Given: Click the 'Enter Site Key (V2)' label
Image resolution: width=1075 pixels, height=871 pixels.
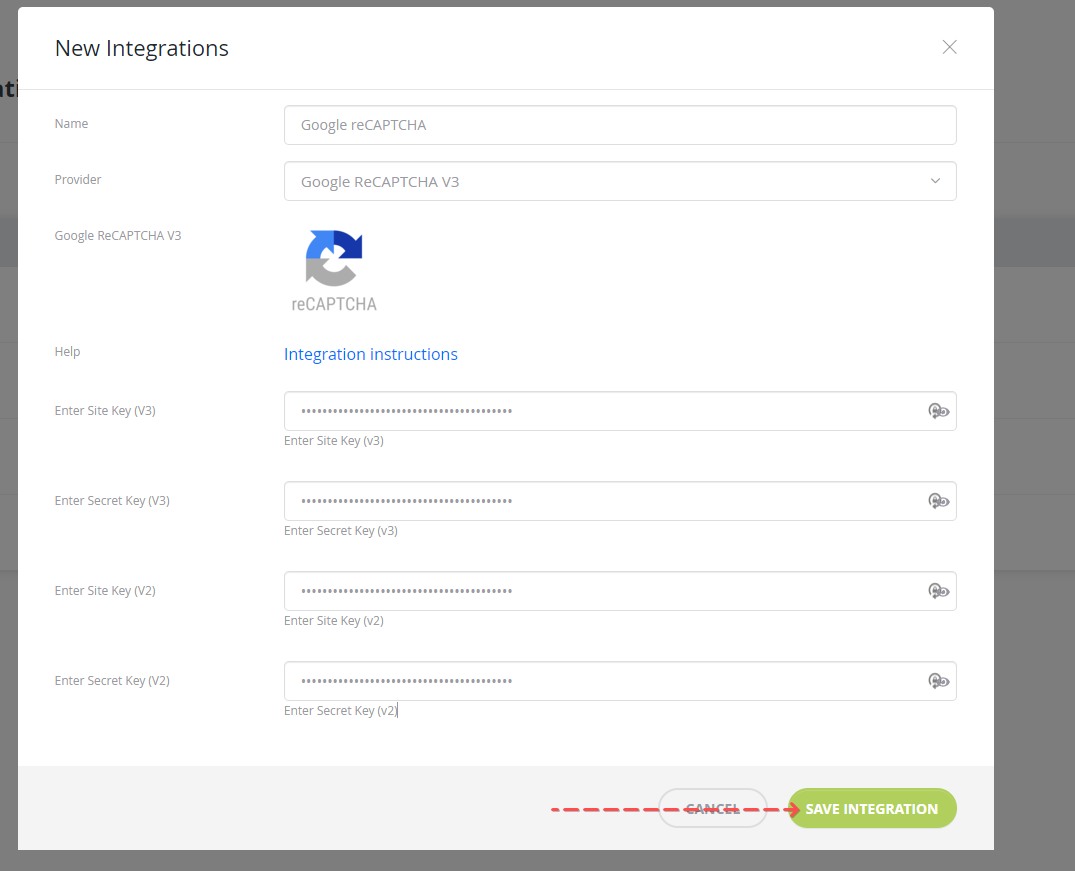Looking at the screenshot, I should (105, 590).
